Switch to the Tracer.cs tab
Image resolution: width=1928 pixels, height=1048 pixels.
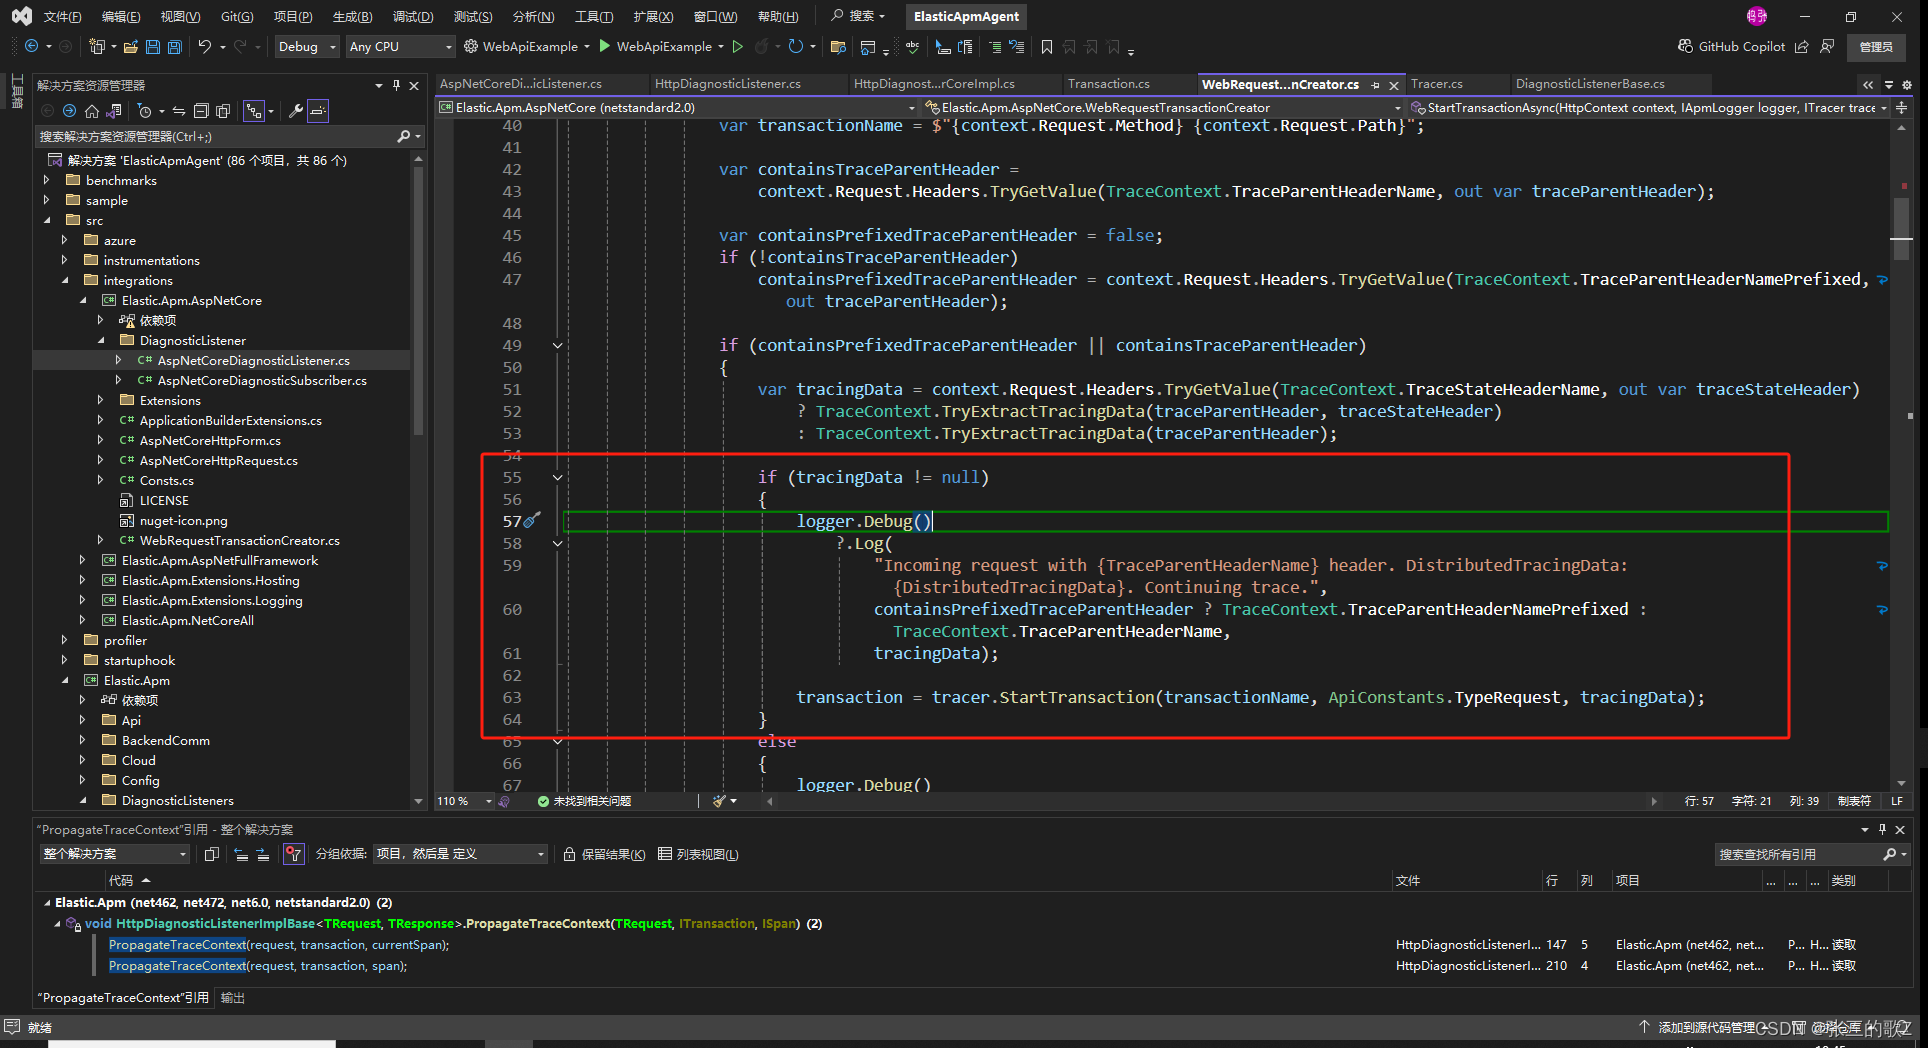click(x=1436, y=84)
